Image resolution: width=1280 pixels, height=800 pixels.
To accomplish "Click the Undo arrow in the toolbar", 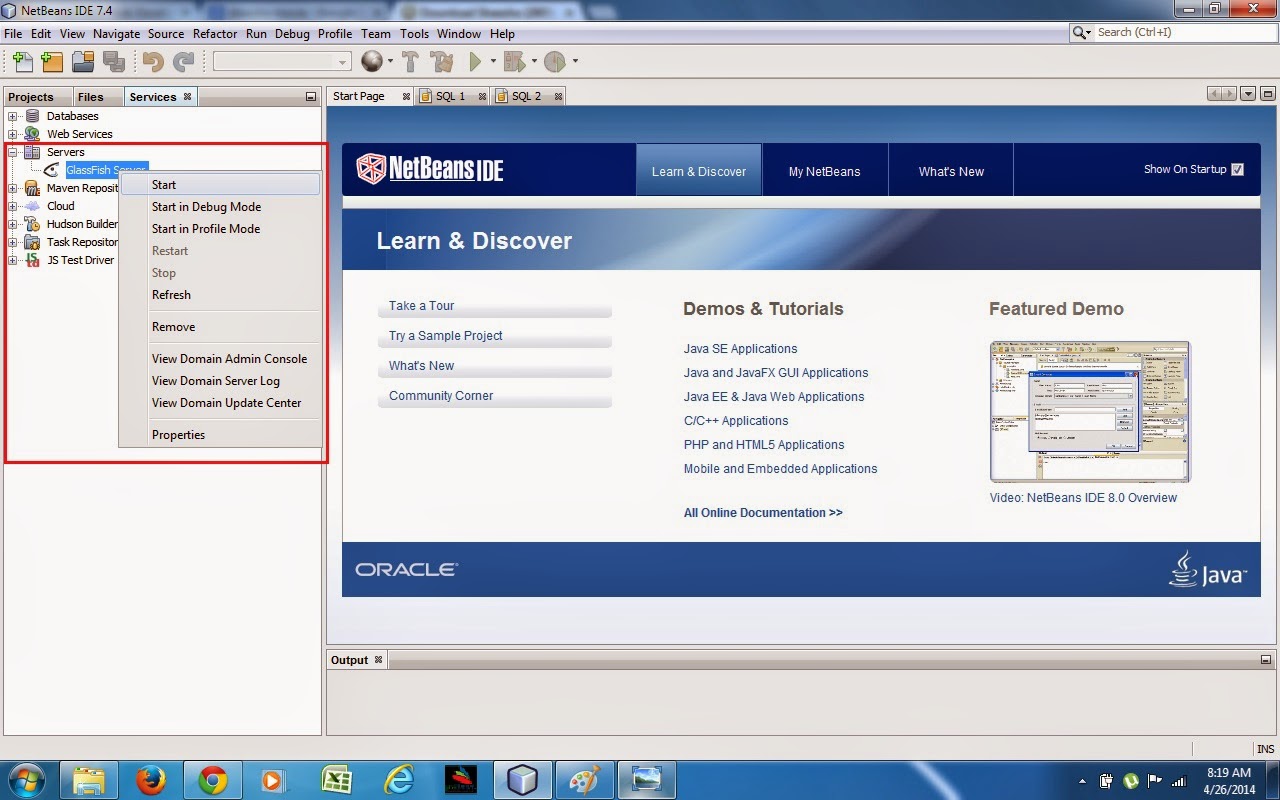I will (x=153, y=62).
